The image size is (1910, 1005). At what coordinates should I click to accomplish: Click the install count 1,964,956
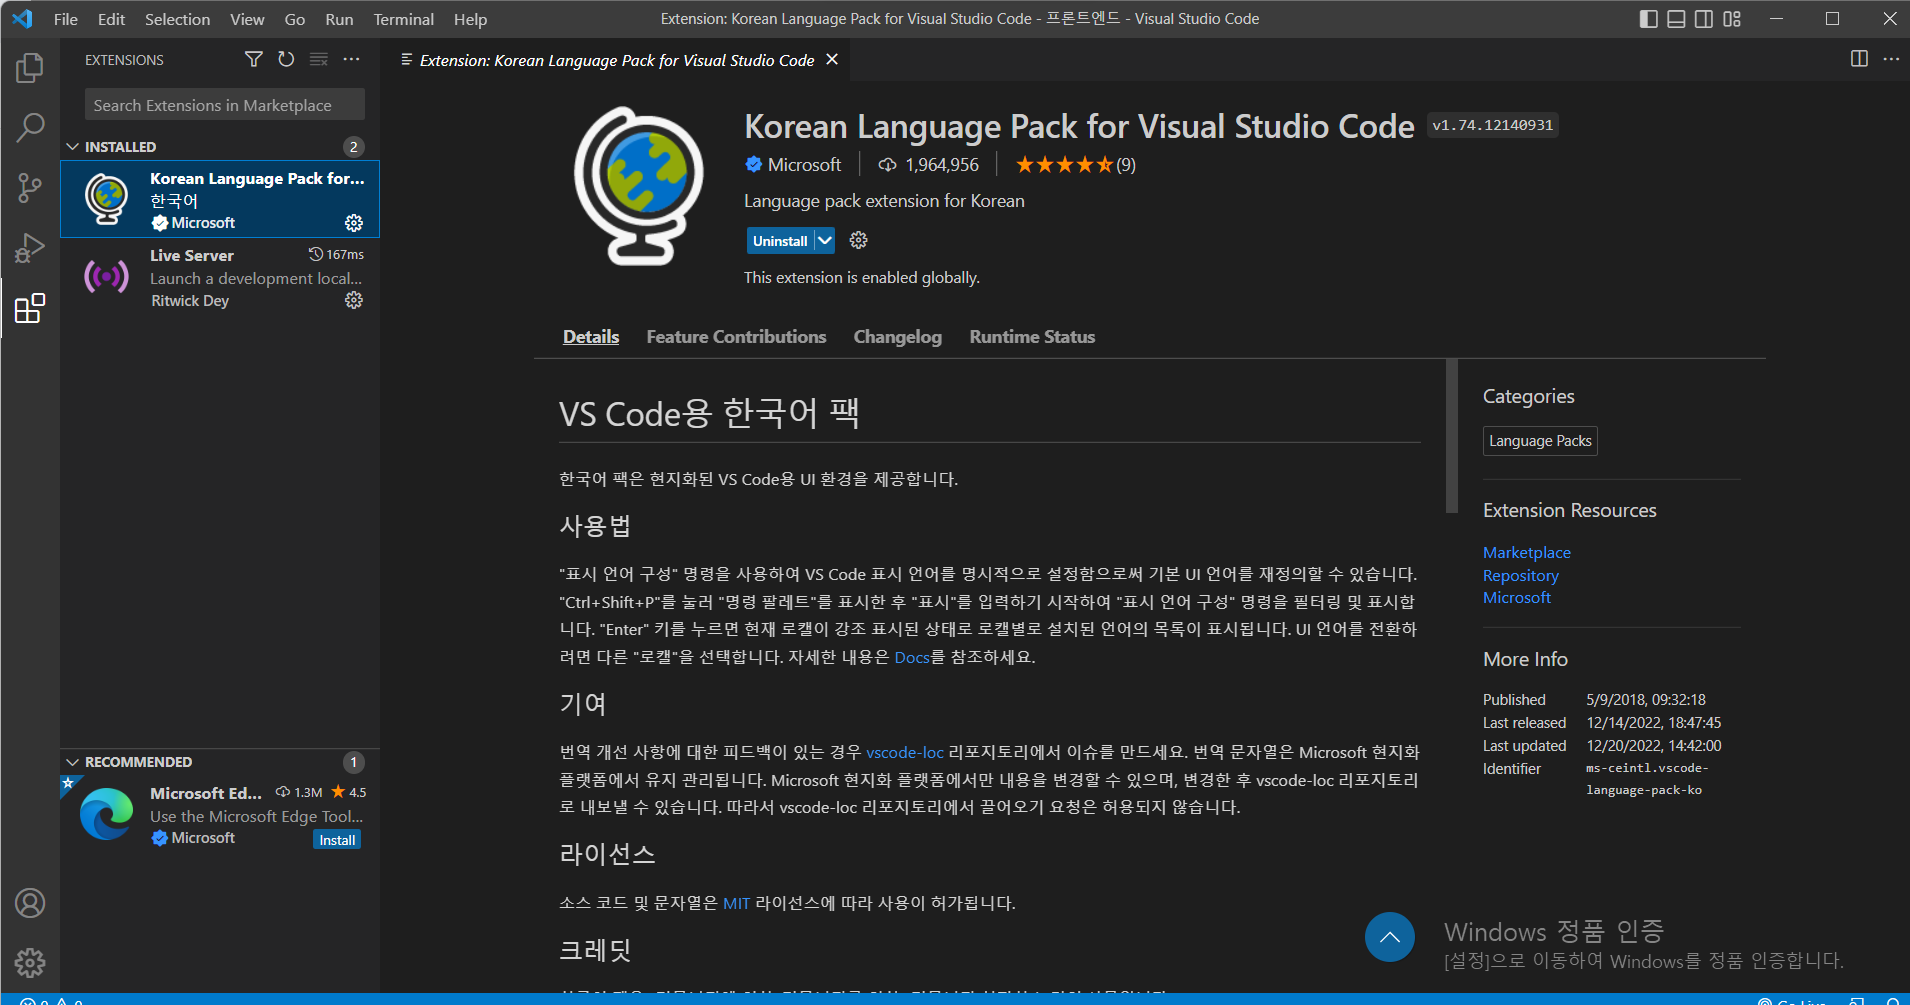tap(929, 165)
